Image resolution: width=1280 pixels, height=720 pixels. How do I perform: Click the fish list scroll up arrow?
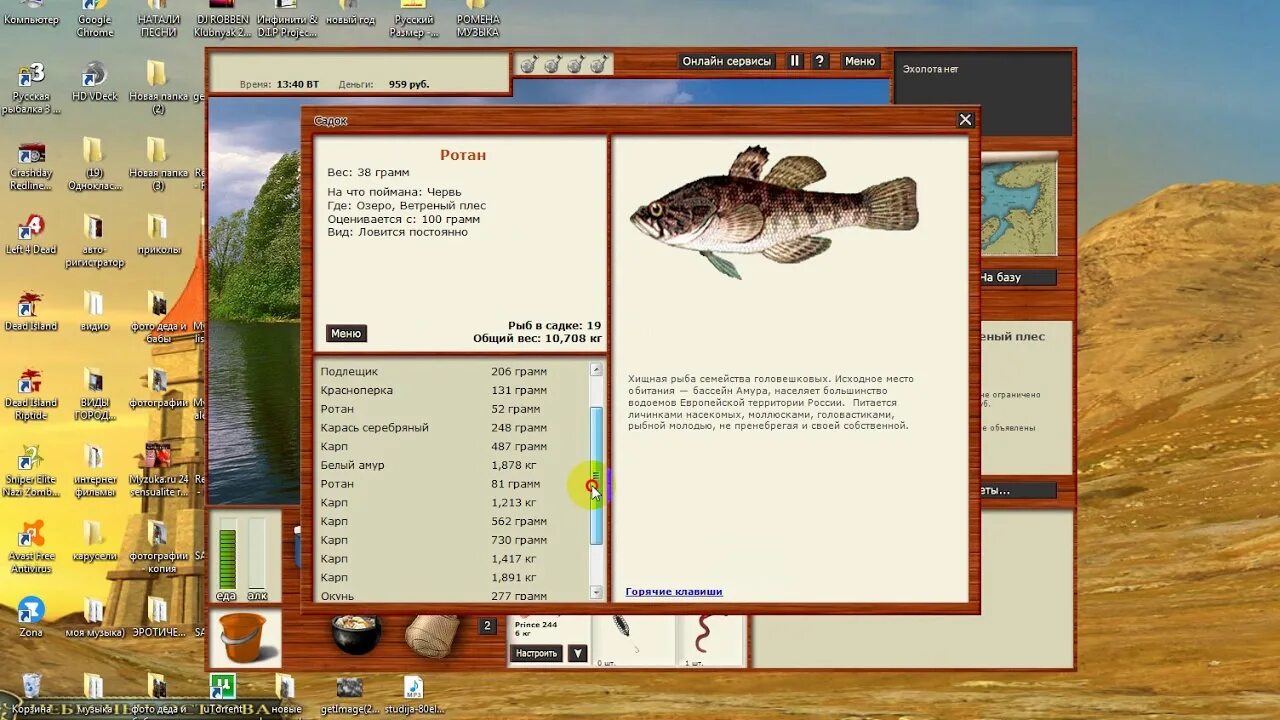coord(597,369)
